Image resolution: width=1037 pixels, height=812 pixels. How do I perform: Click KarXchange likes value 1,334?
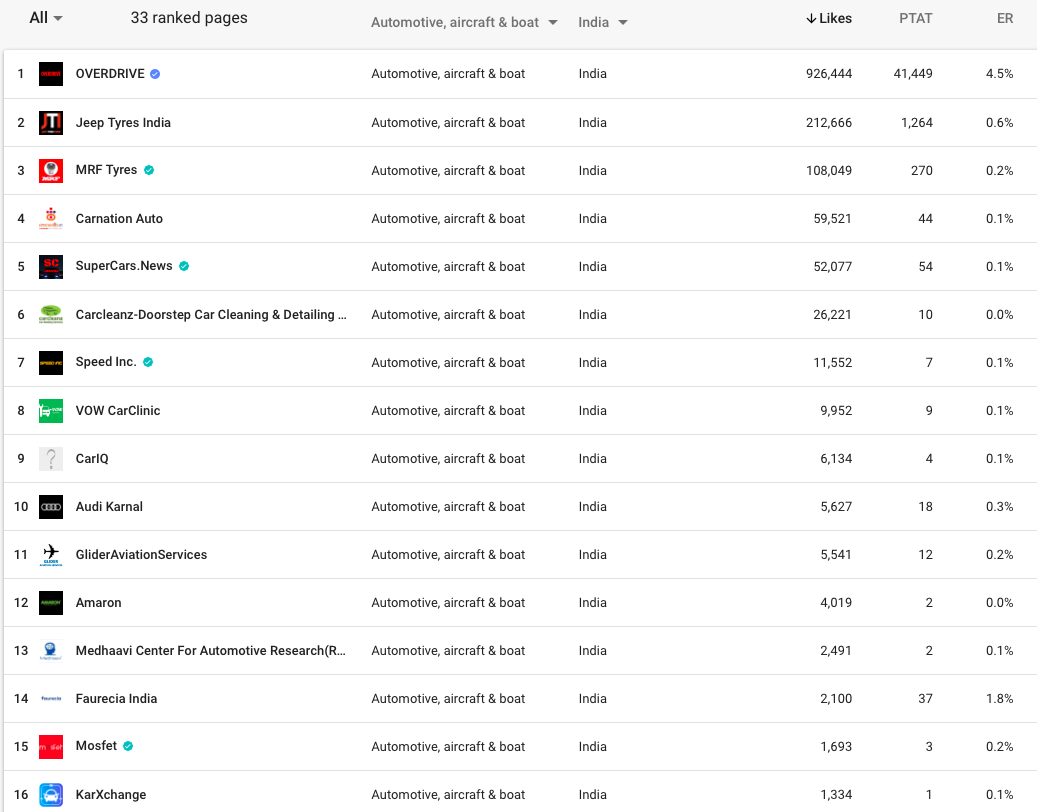tap(836, 795)
